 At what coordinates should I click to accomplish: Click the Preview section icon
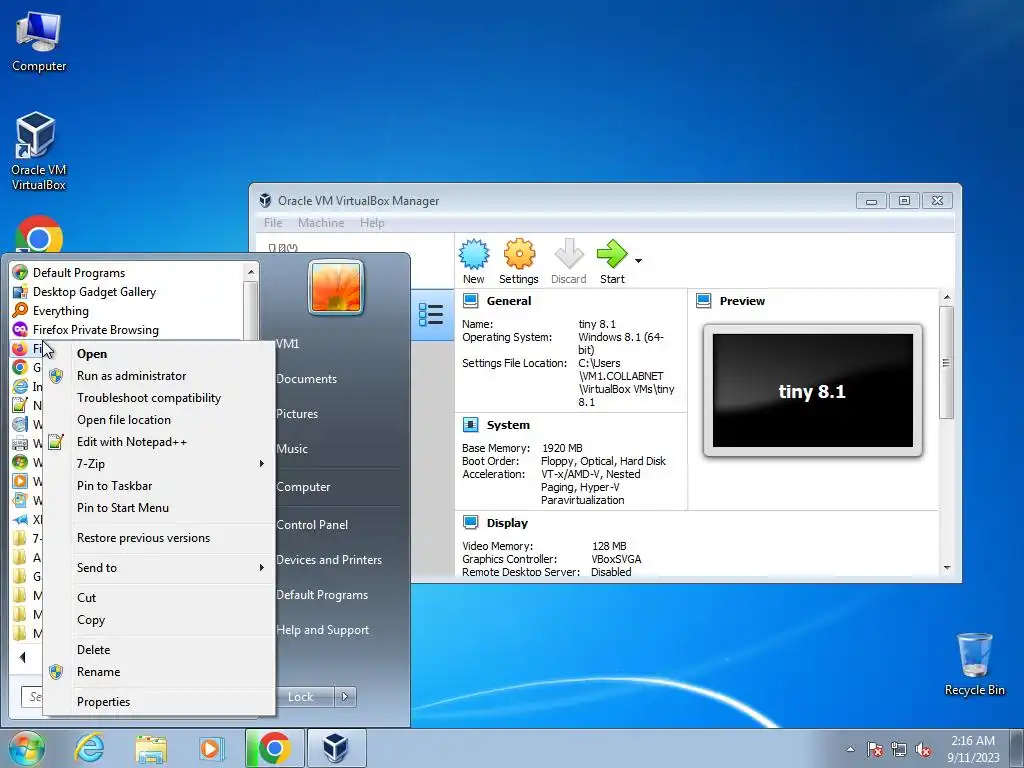coord(703,301)
